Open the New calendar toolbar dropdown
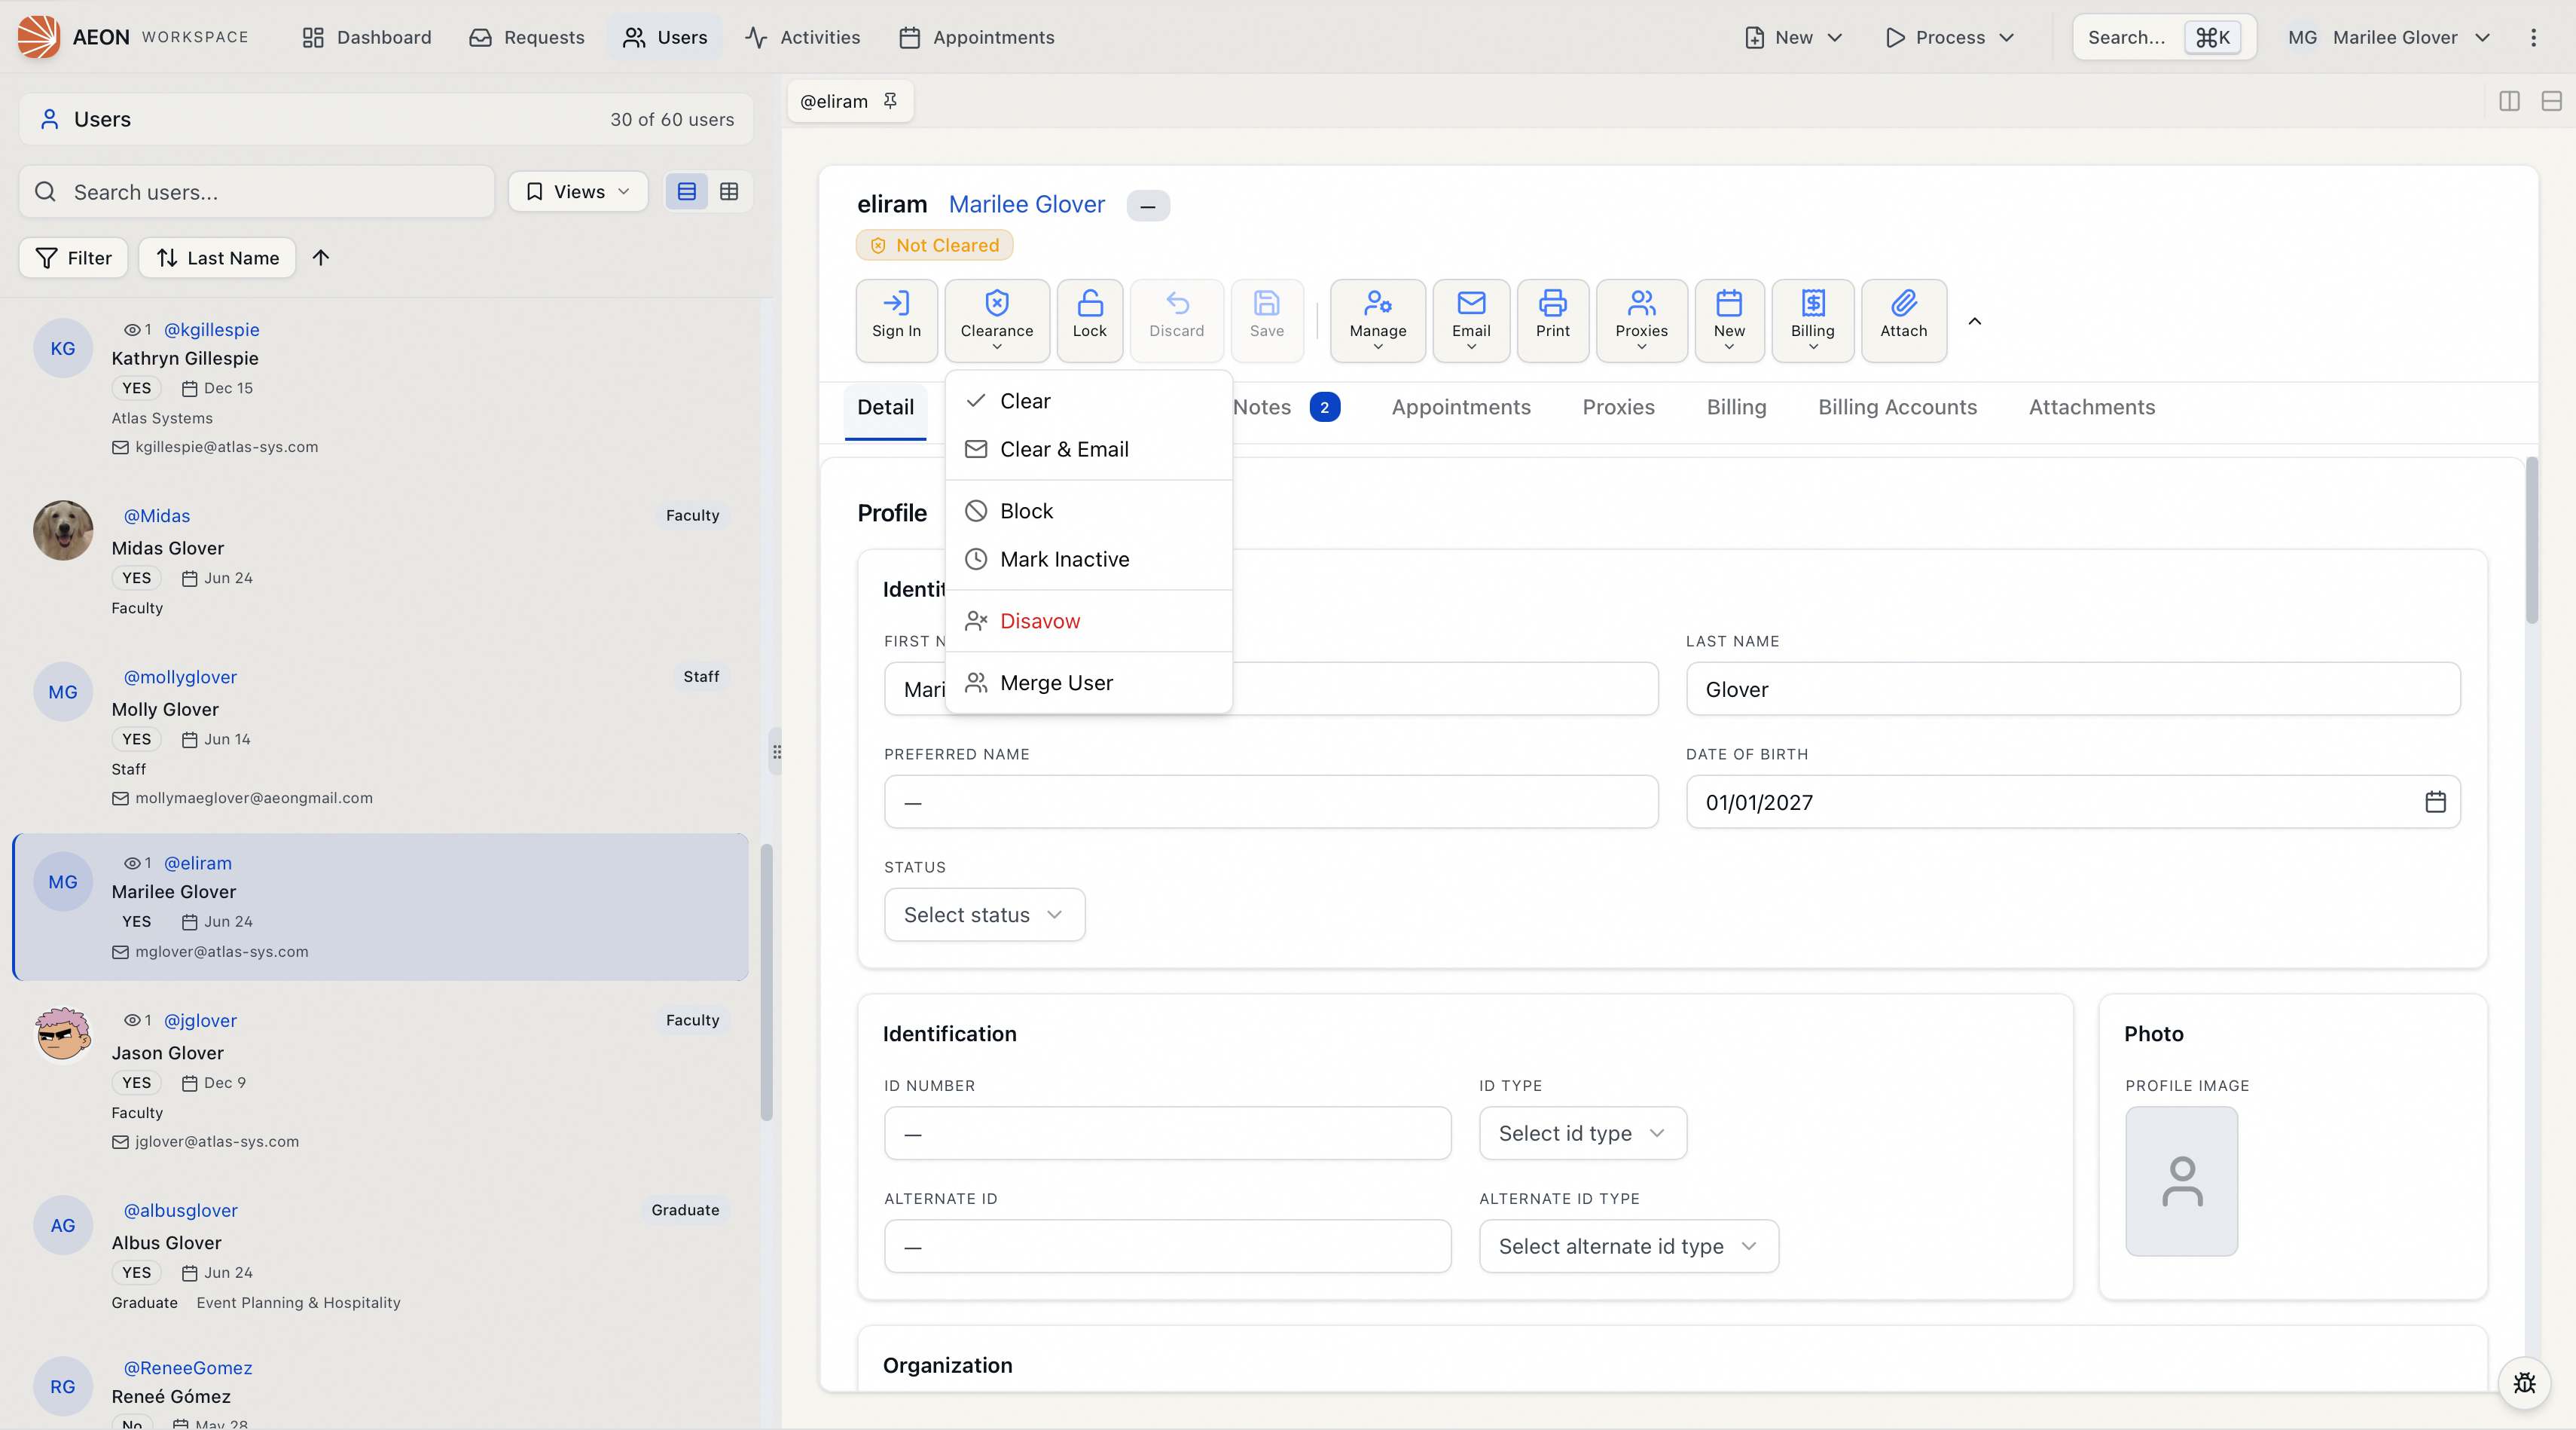2576x1430 pixels. pos(1728,320)
